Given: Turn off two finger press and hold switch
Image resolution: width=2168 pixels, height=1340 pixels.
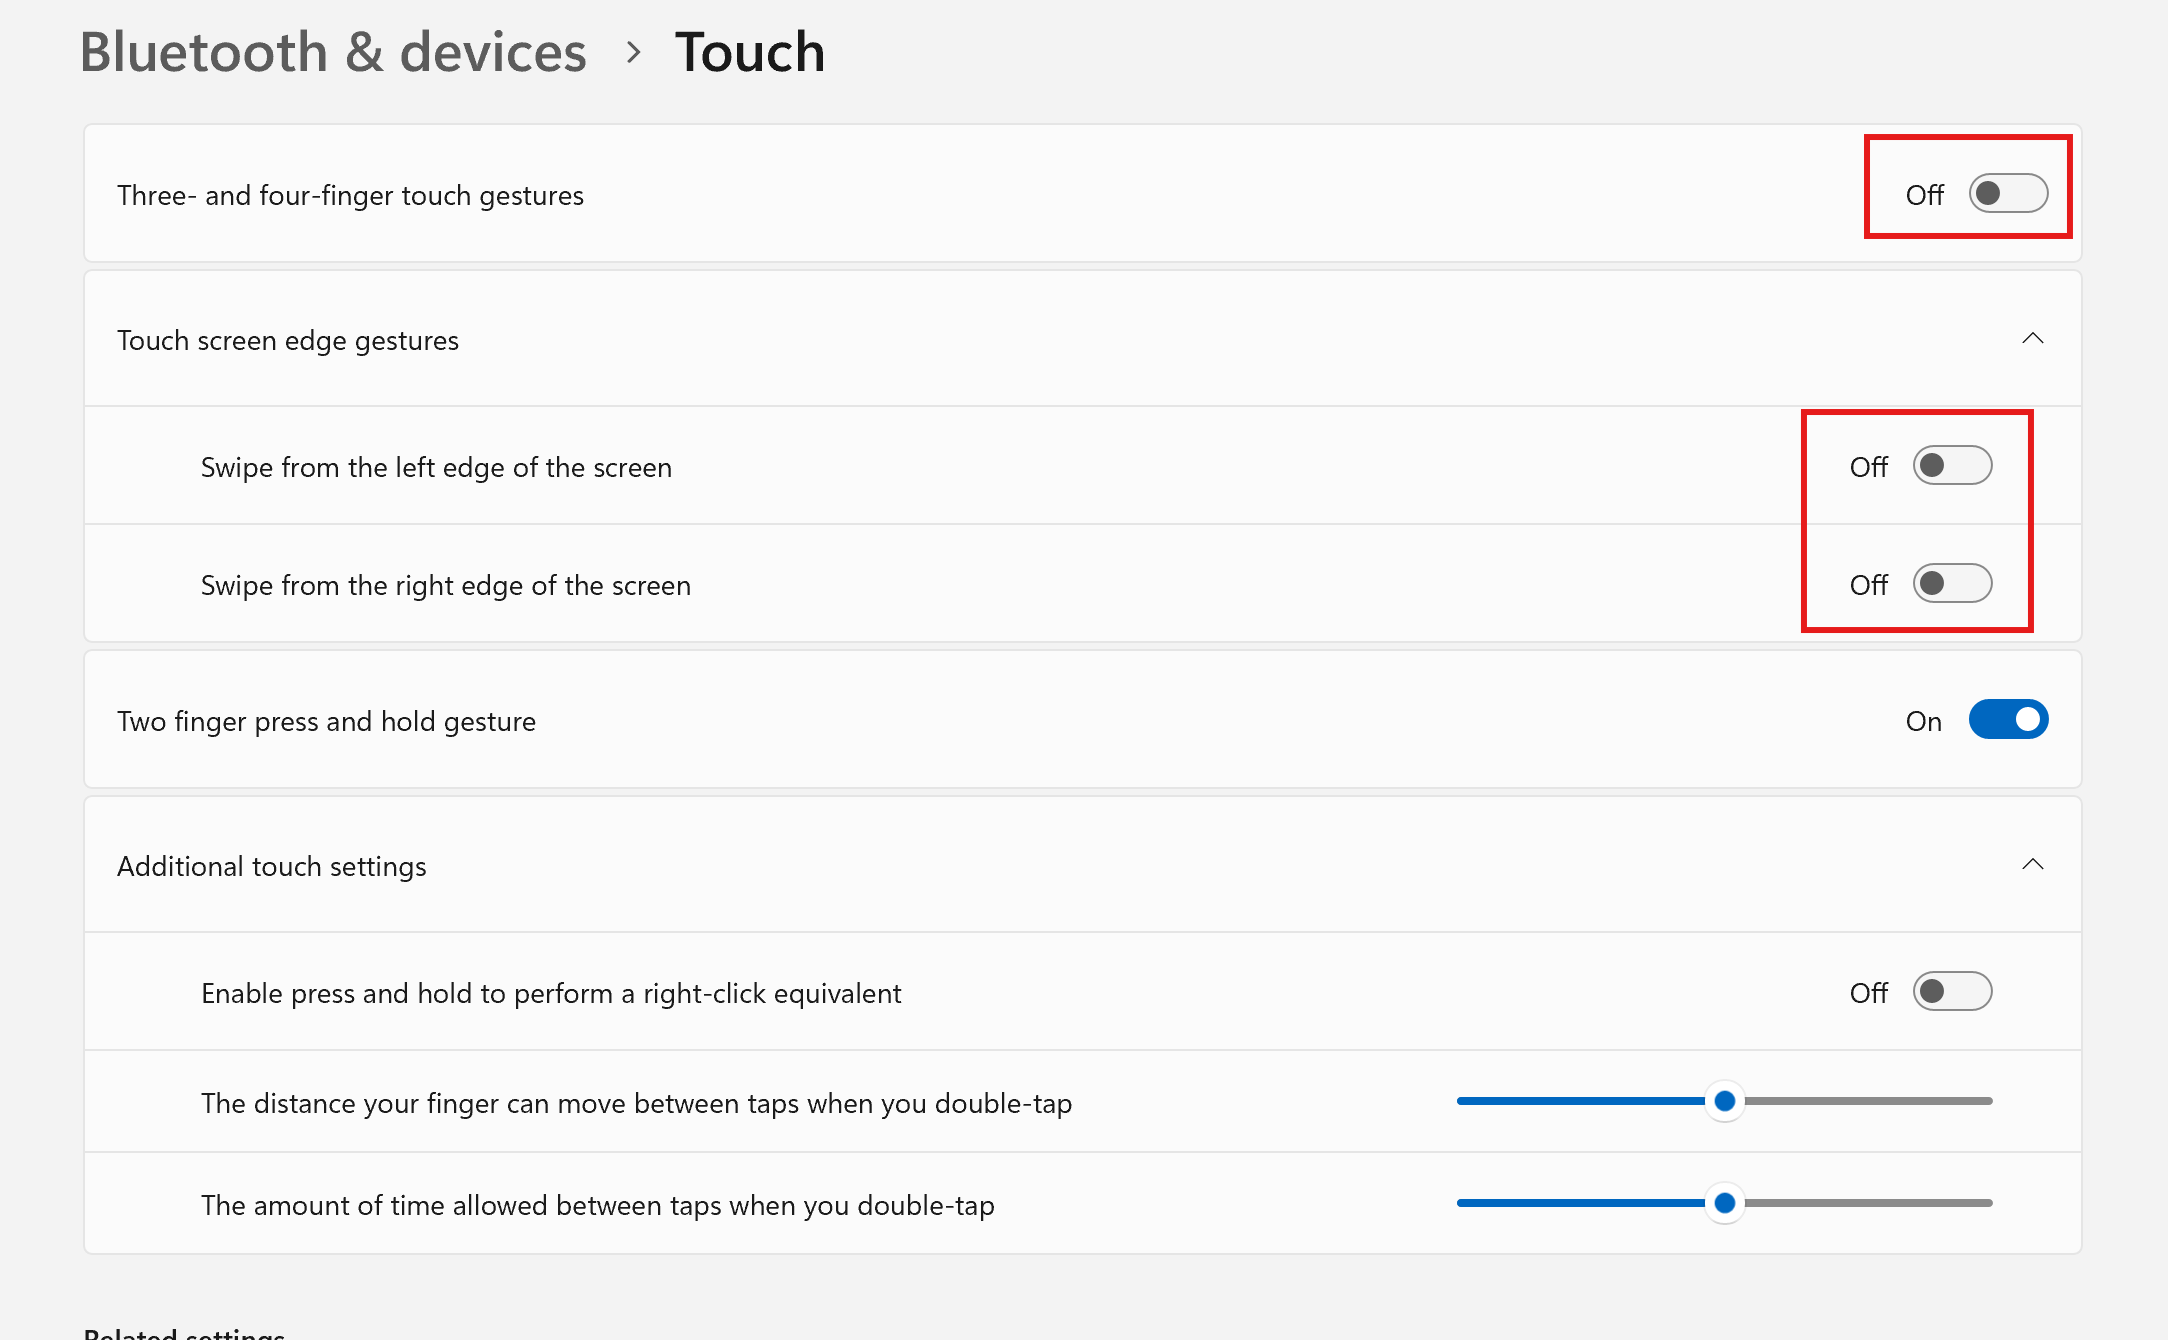Looking at the screenshot, I should tap(2008, 720).
